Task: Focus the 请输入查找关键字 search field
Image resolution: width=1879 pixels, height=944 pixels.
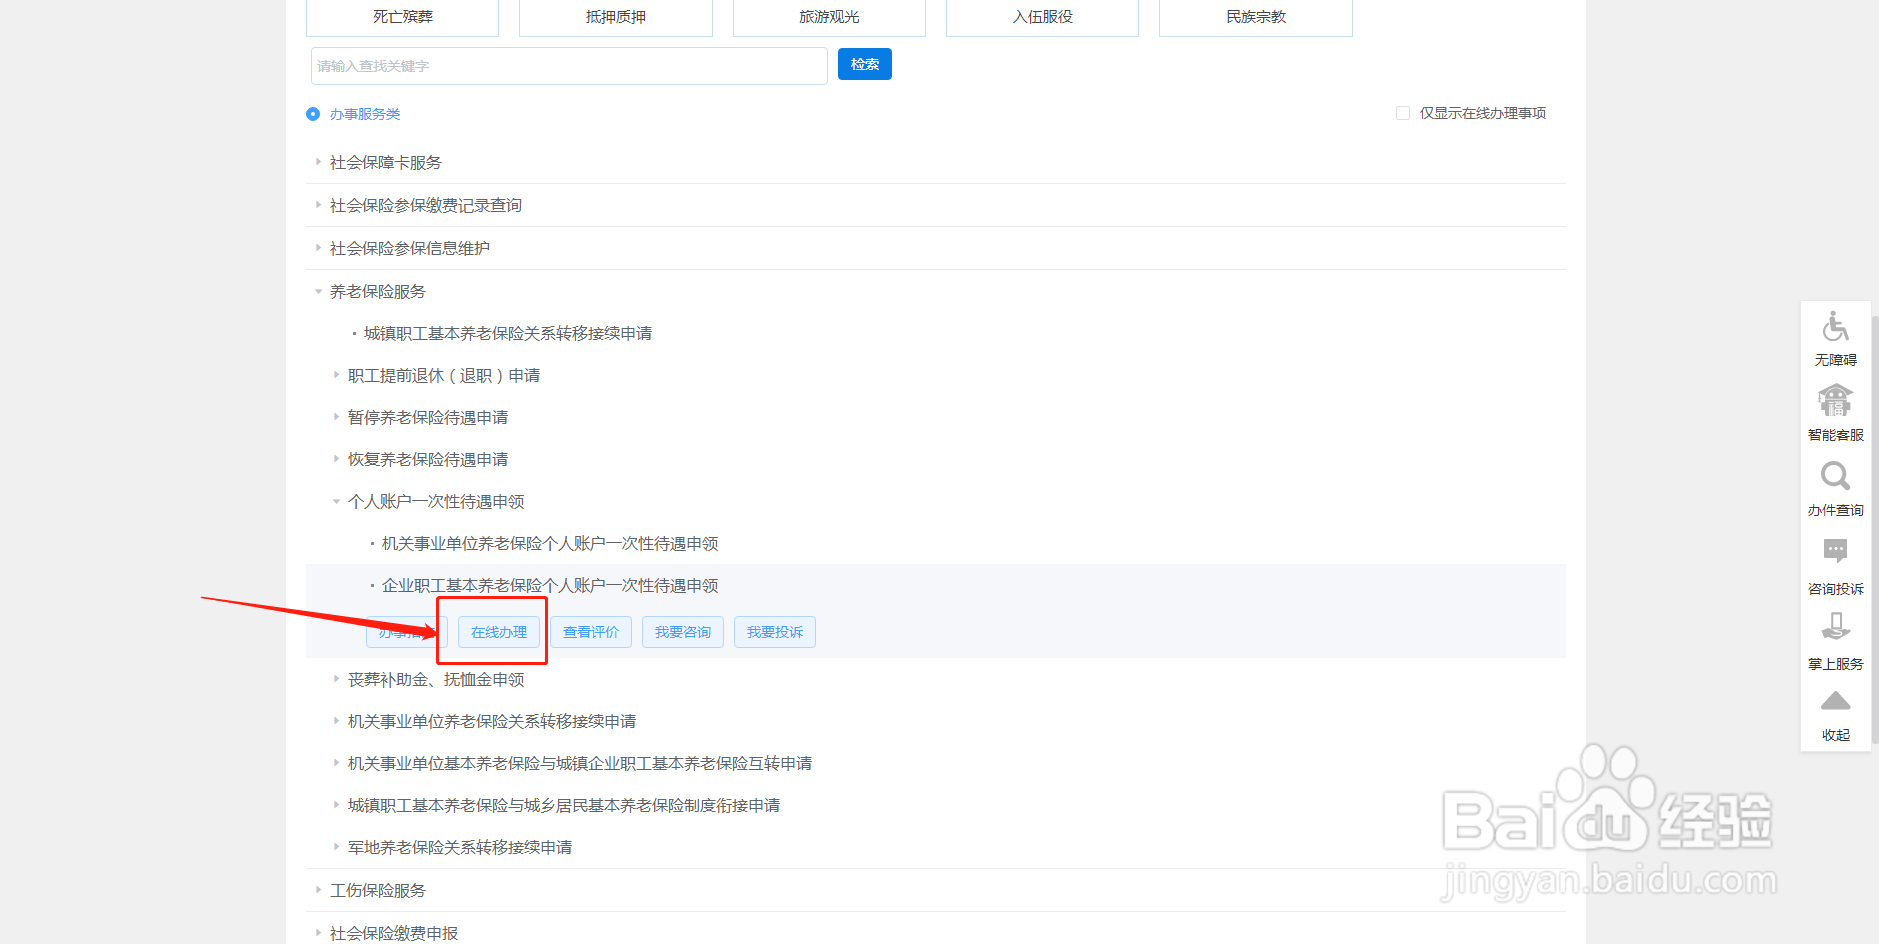Action: (x=569, y=66)
